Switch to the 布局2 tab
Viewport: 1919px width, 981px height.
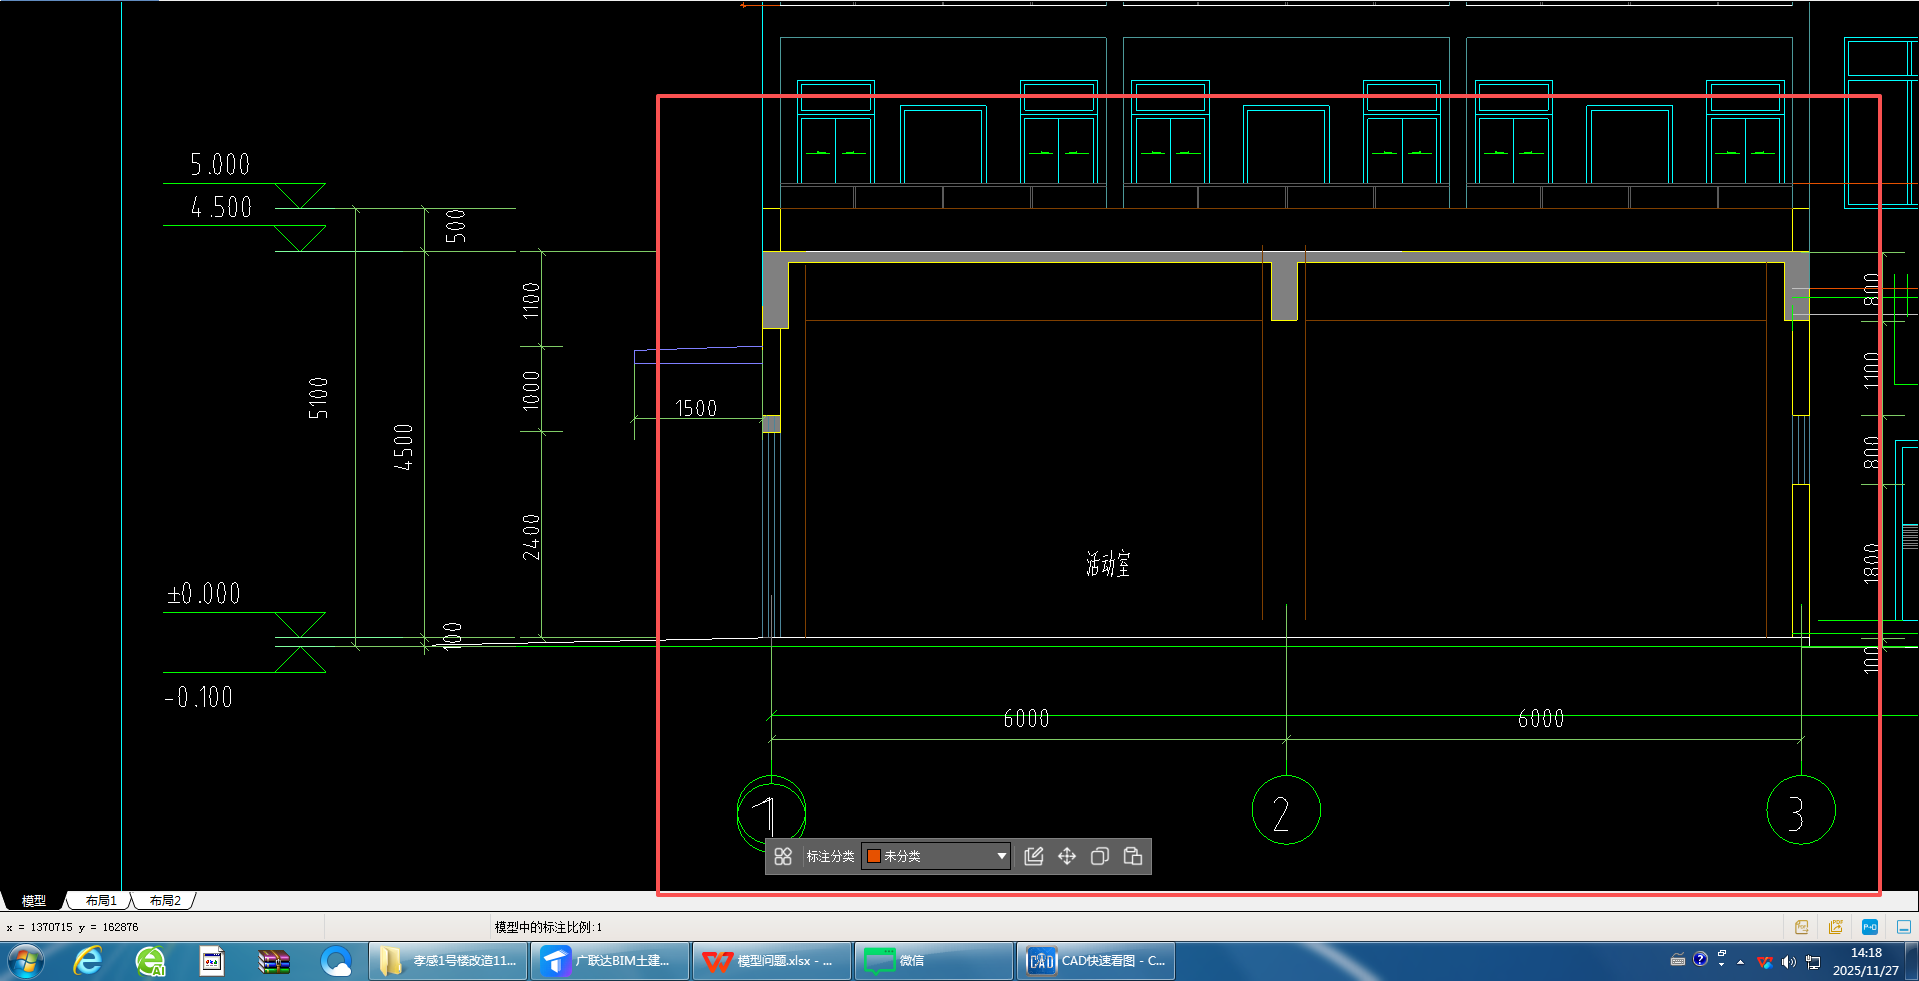[165, 901]
